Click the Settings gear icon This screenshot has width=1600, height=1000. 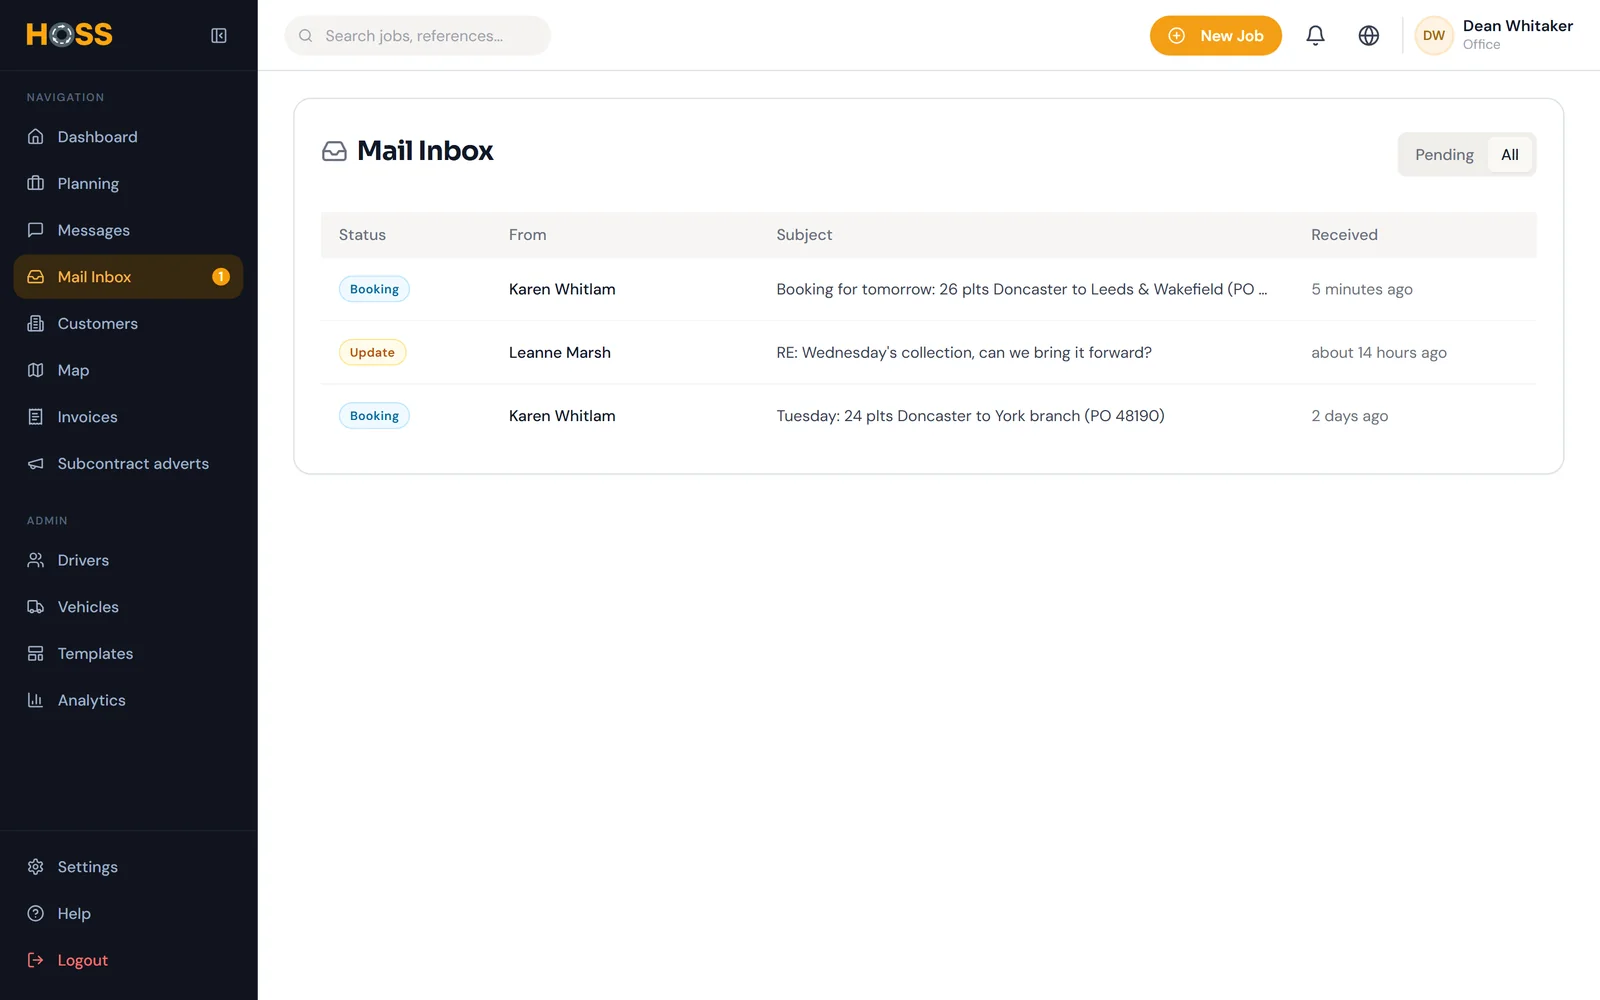pyautogui.click(x=36, y=867)
